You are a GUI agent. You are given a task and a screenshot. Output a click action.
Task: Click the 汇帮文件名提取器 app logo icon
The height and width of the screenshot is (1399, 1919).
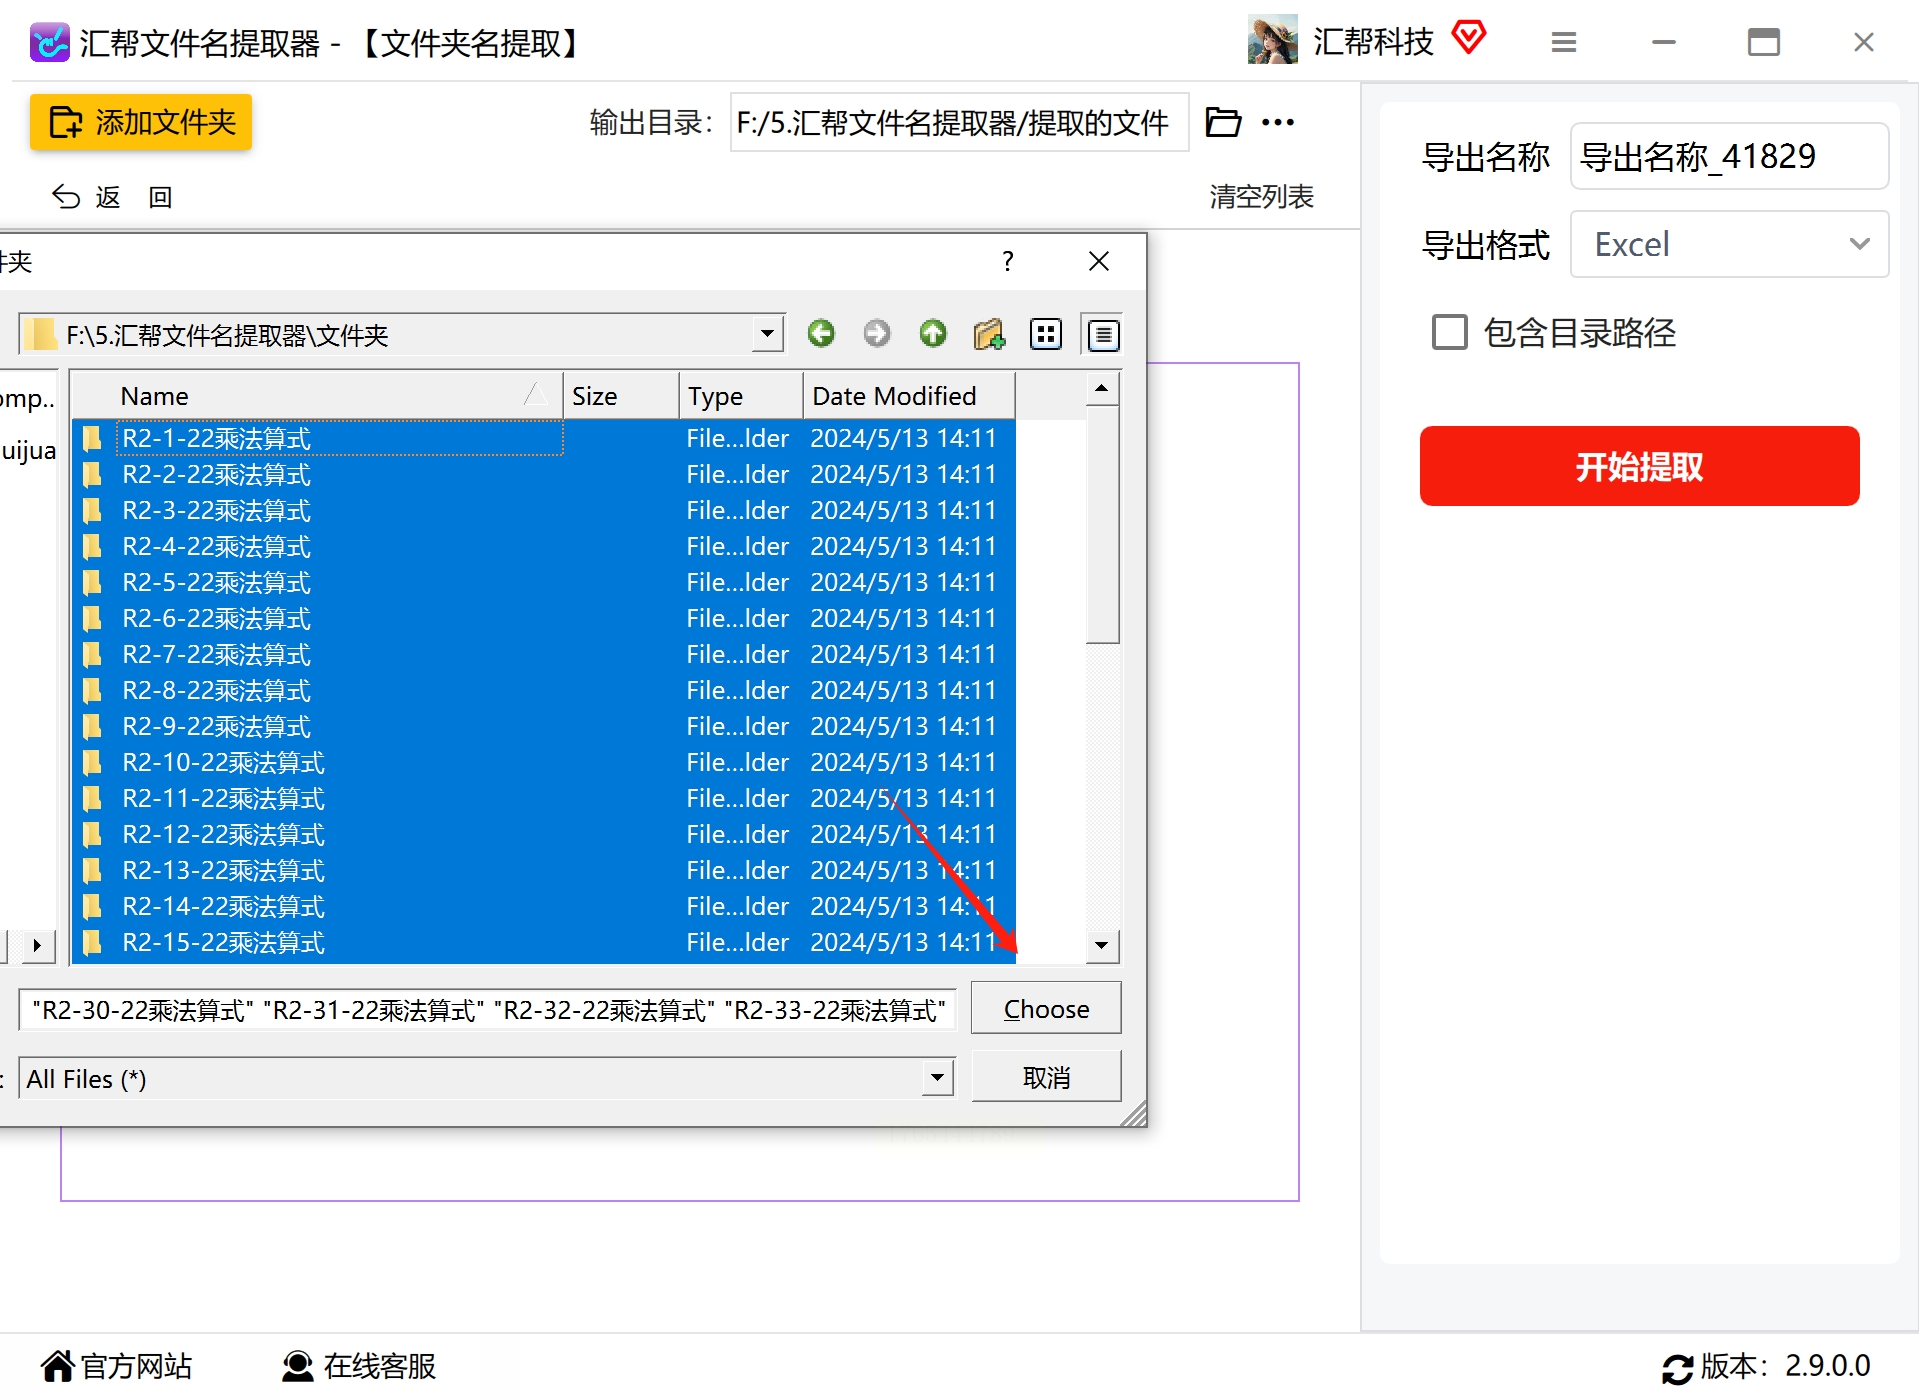click(x=50, y=42)
